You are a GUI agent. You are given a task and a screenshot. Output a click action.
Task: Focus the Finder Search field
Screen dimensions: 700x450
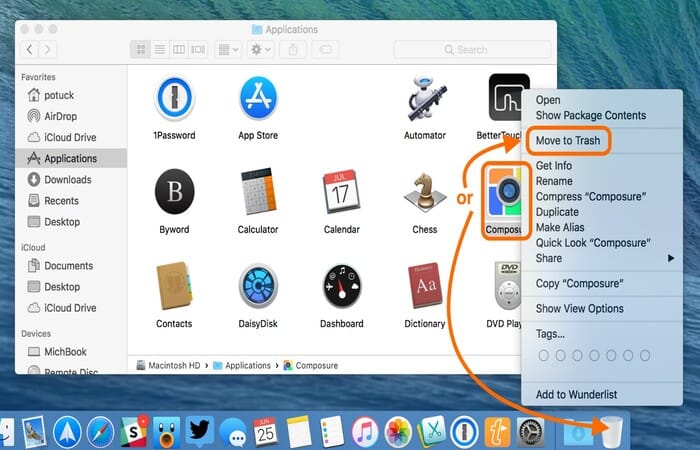472,49
